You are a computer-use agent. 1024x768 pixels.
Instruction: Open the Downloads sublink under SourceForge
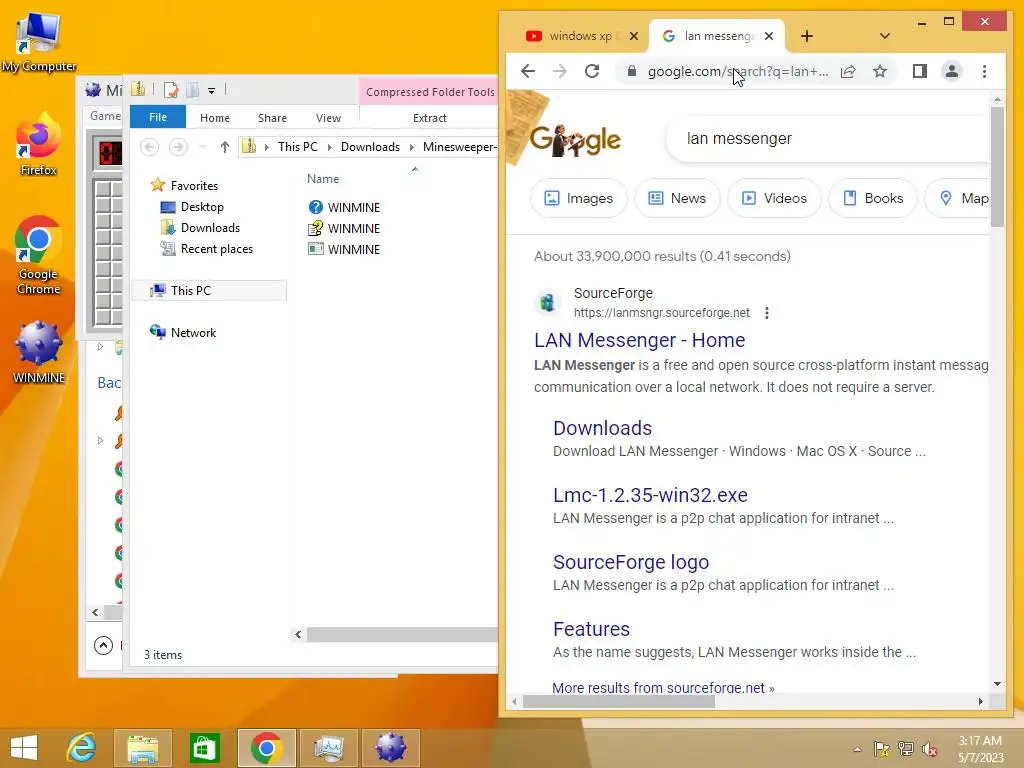pos(602,428)
